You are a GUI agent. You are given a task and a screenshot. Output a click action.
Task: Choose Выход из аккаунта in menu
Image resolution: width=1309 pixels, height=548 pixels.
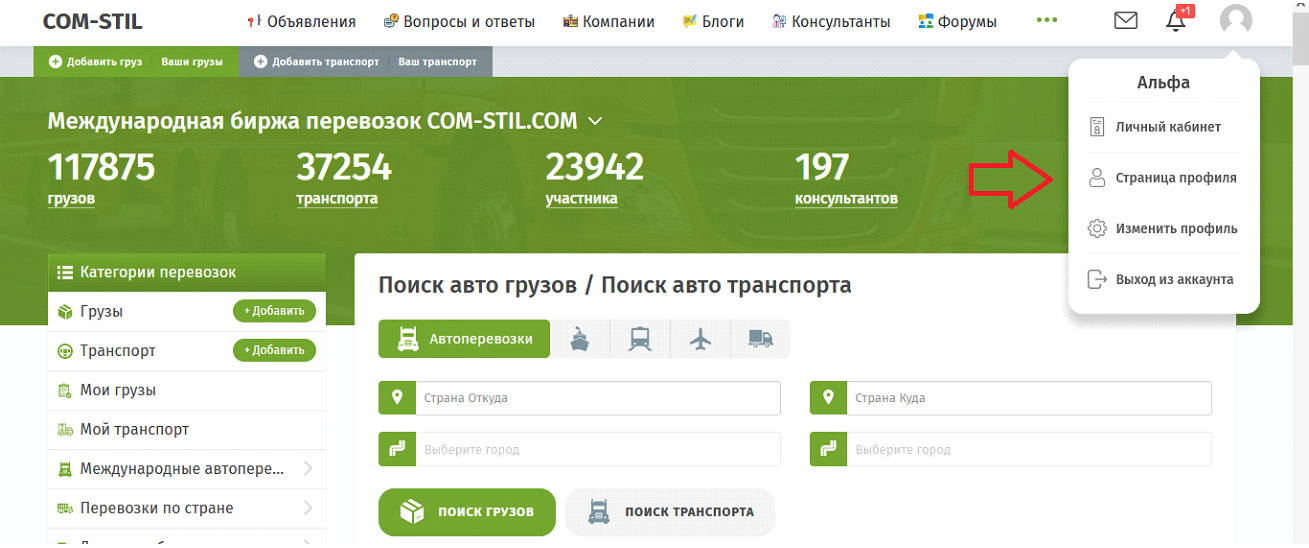(x=1174, y=280)
